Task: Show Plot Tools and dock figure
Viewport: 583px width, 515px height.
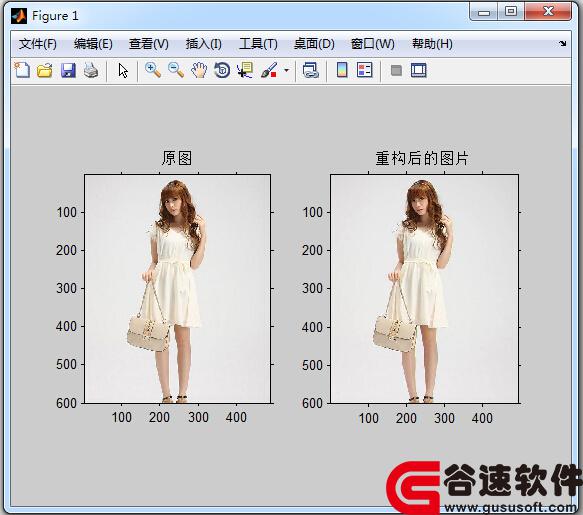Action: pyautogui.click(x=419, y=70)
